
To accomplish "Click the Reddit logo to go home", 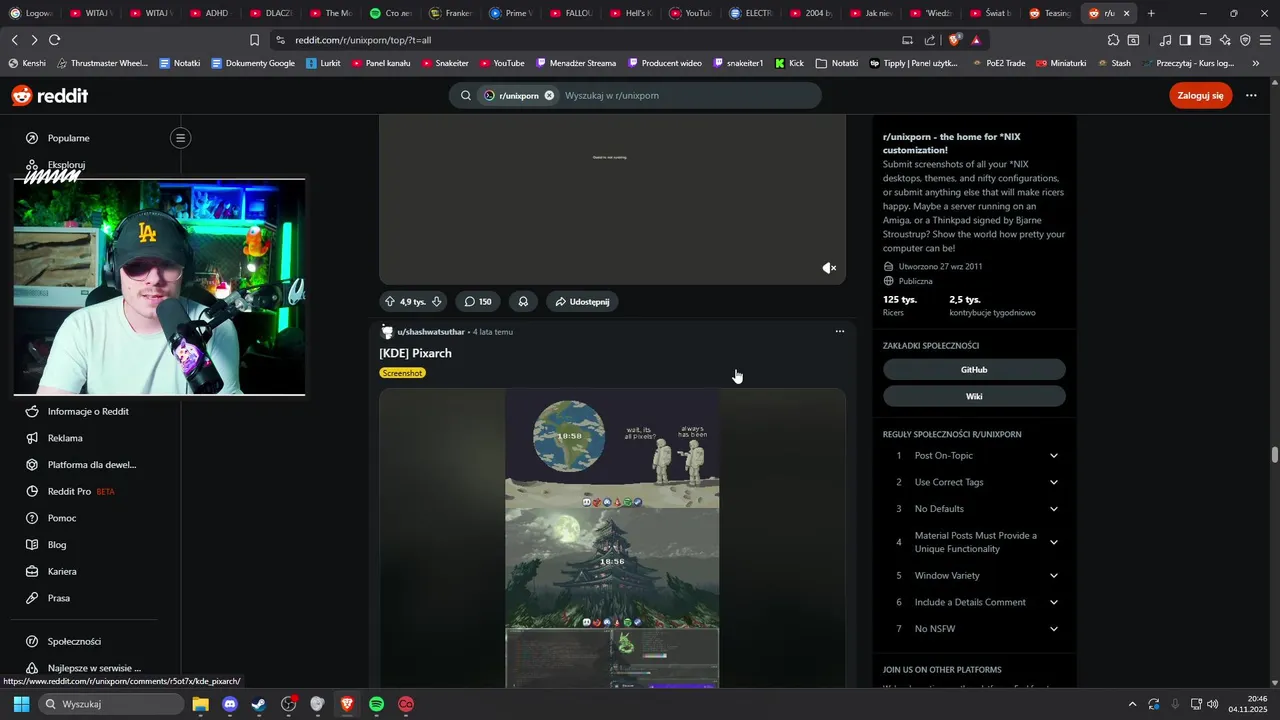I will point(50,96).
